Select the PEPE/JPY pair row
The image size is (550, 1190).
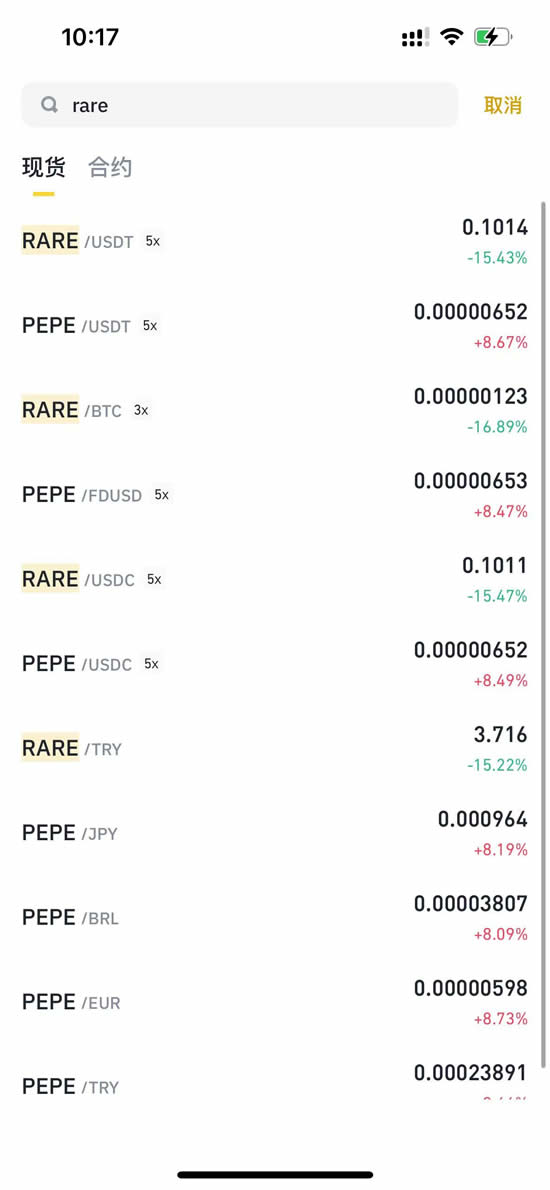[275, 834]
